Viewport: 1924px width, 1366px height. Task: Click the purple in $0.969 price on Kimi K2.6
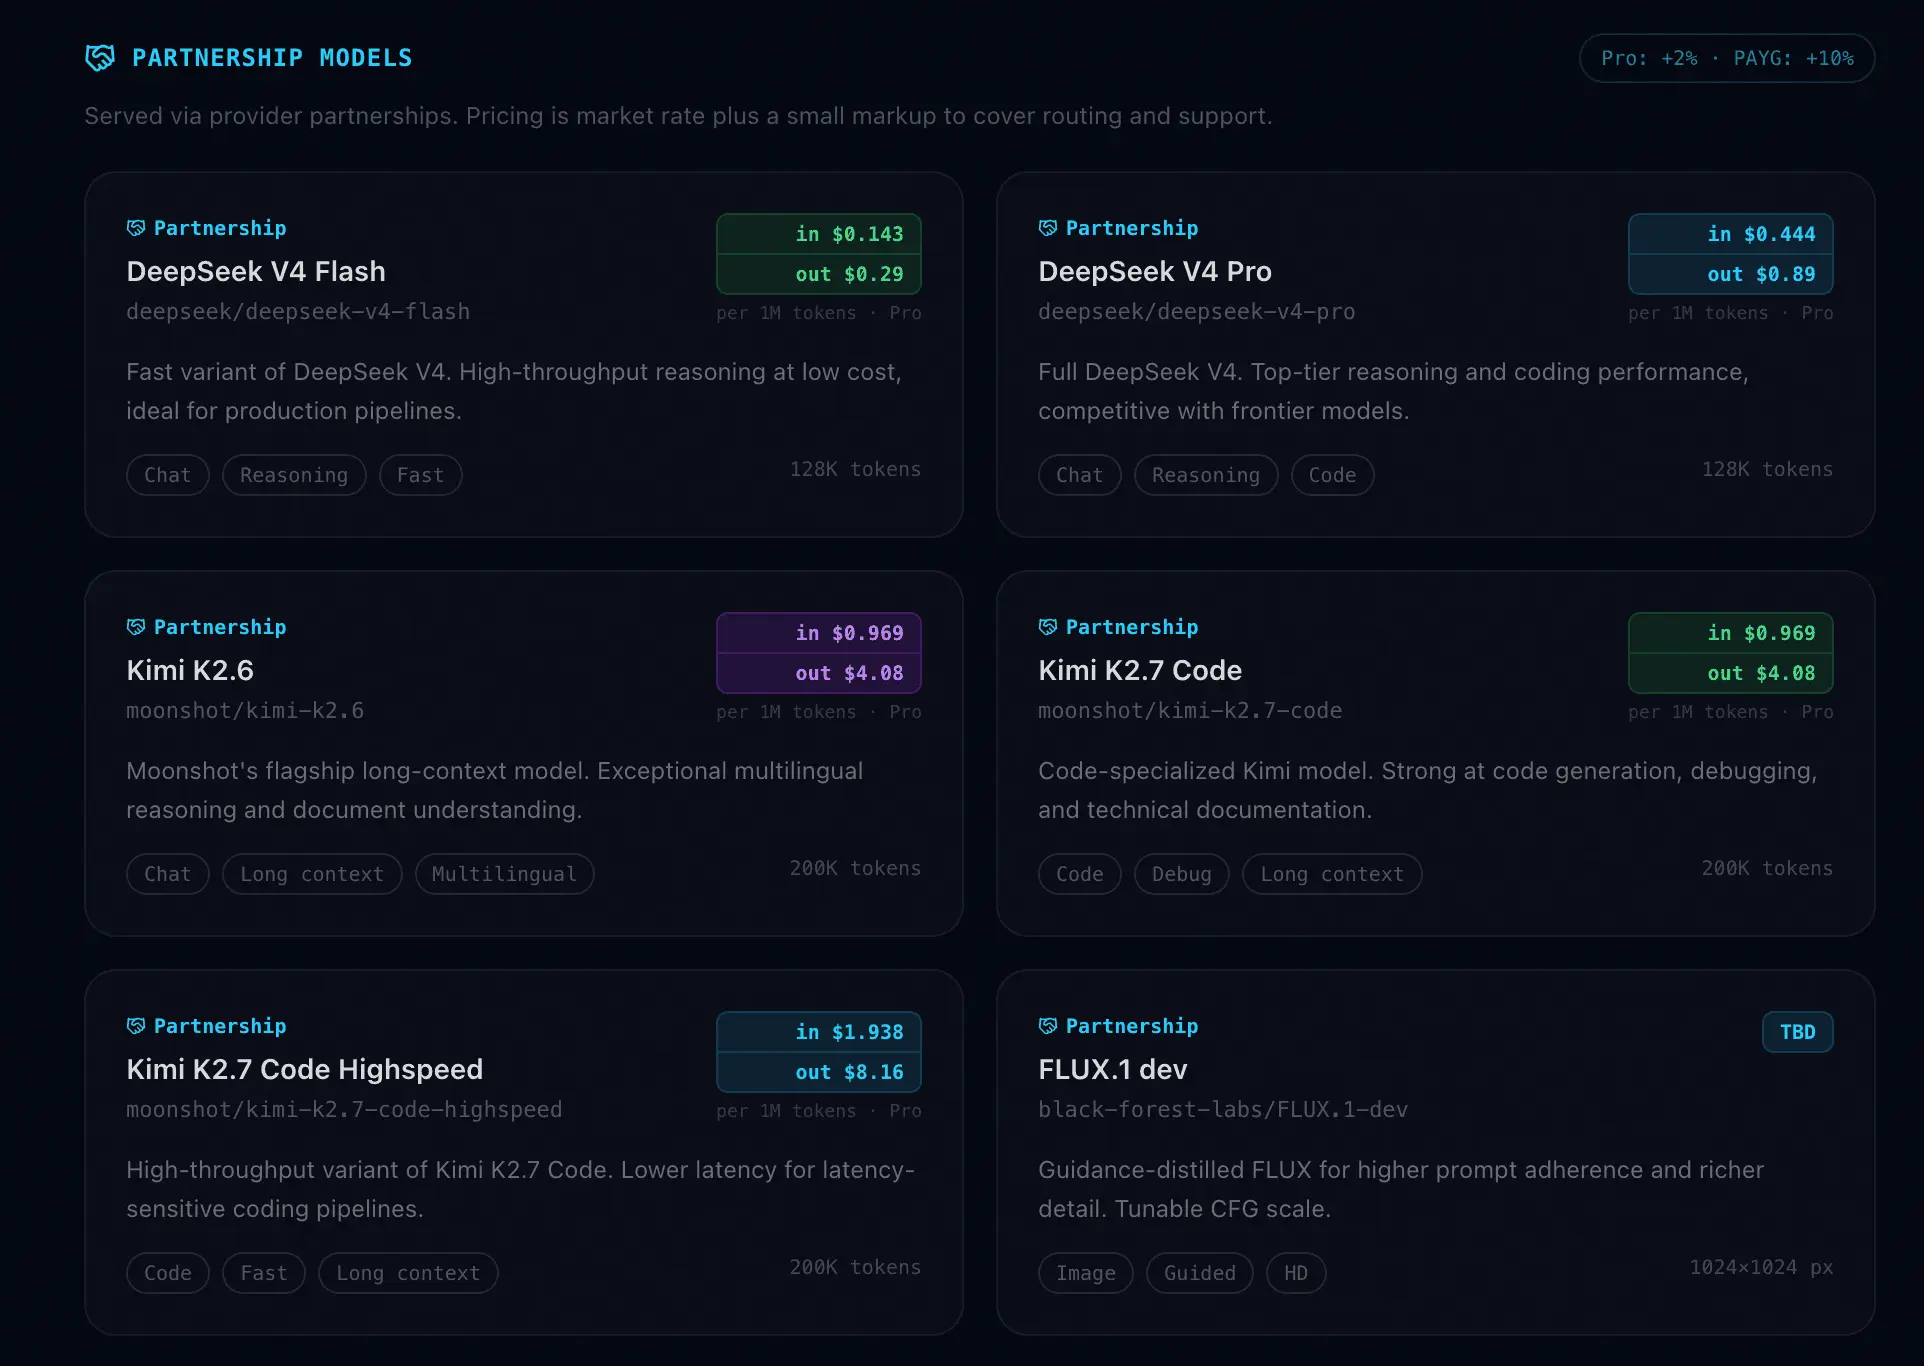pos(819,633)
